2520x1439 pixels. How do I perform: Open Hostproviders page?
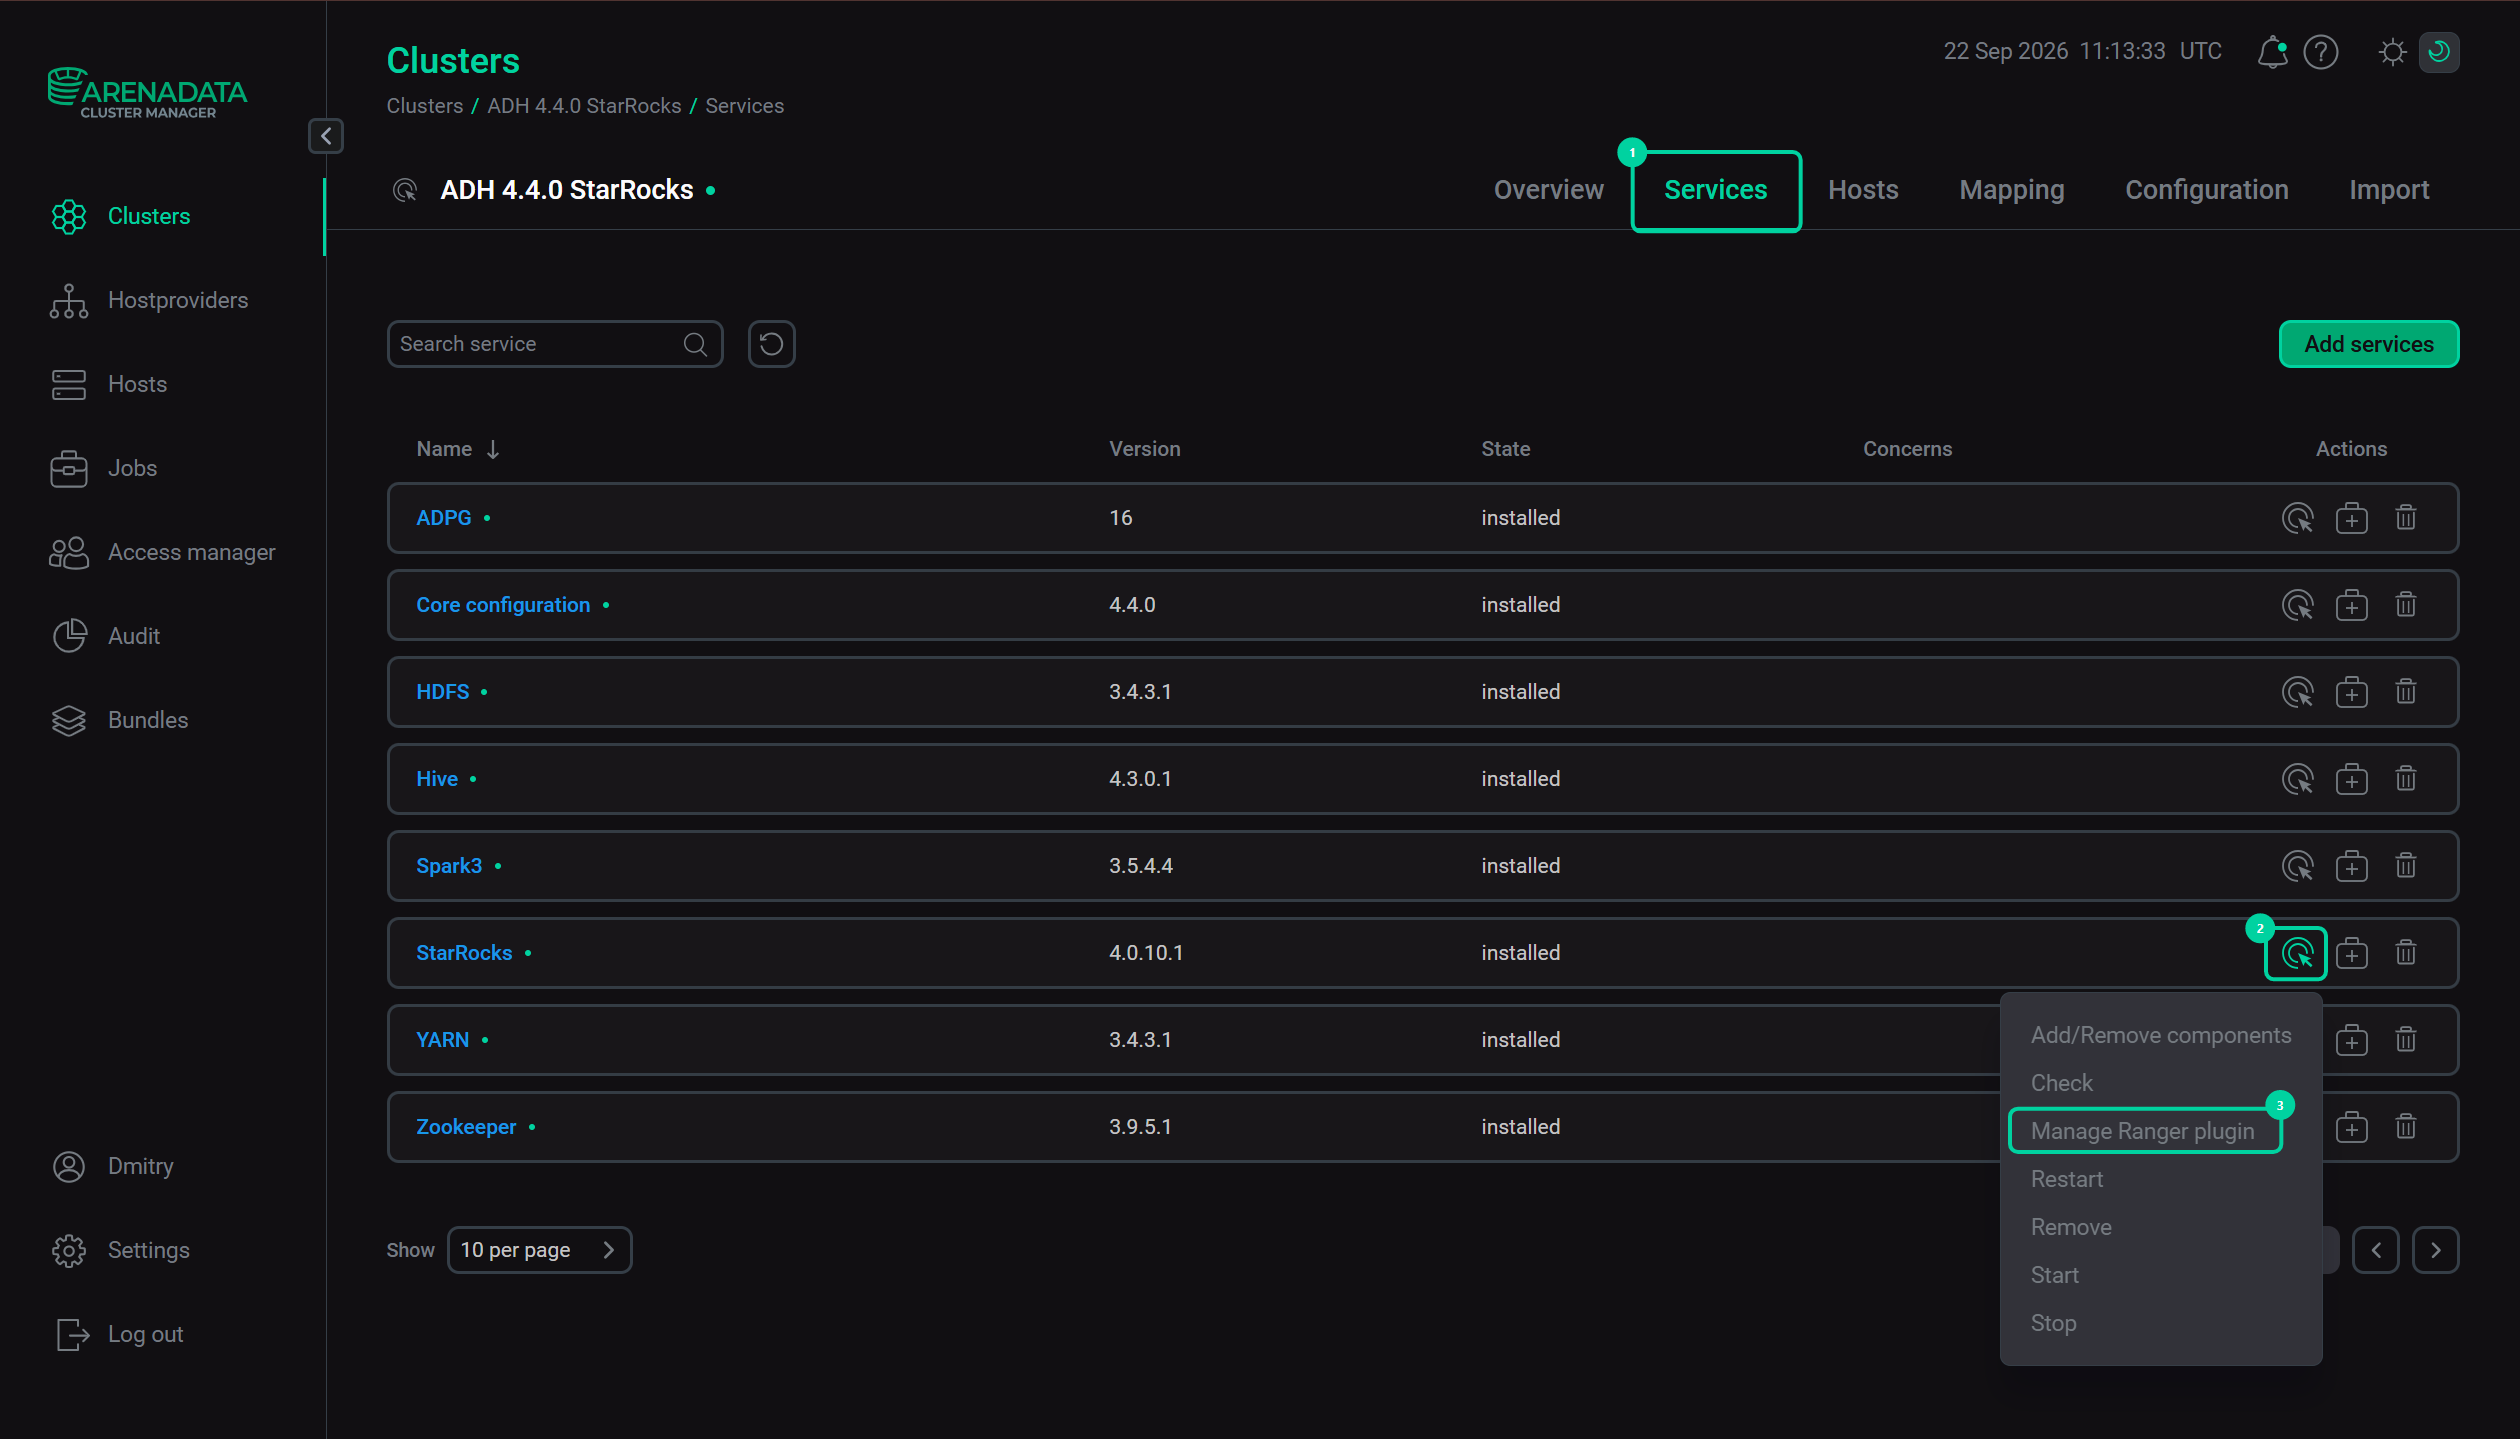click(177, 300)
